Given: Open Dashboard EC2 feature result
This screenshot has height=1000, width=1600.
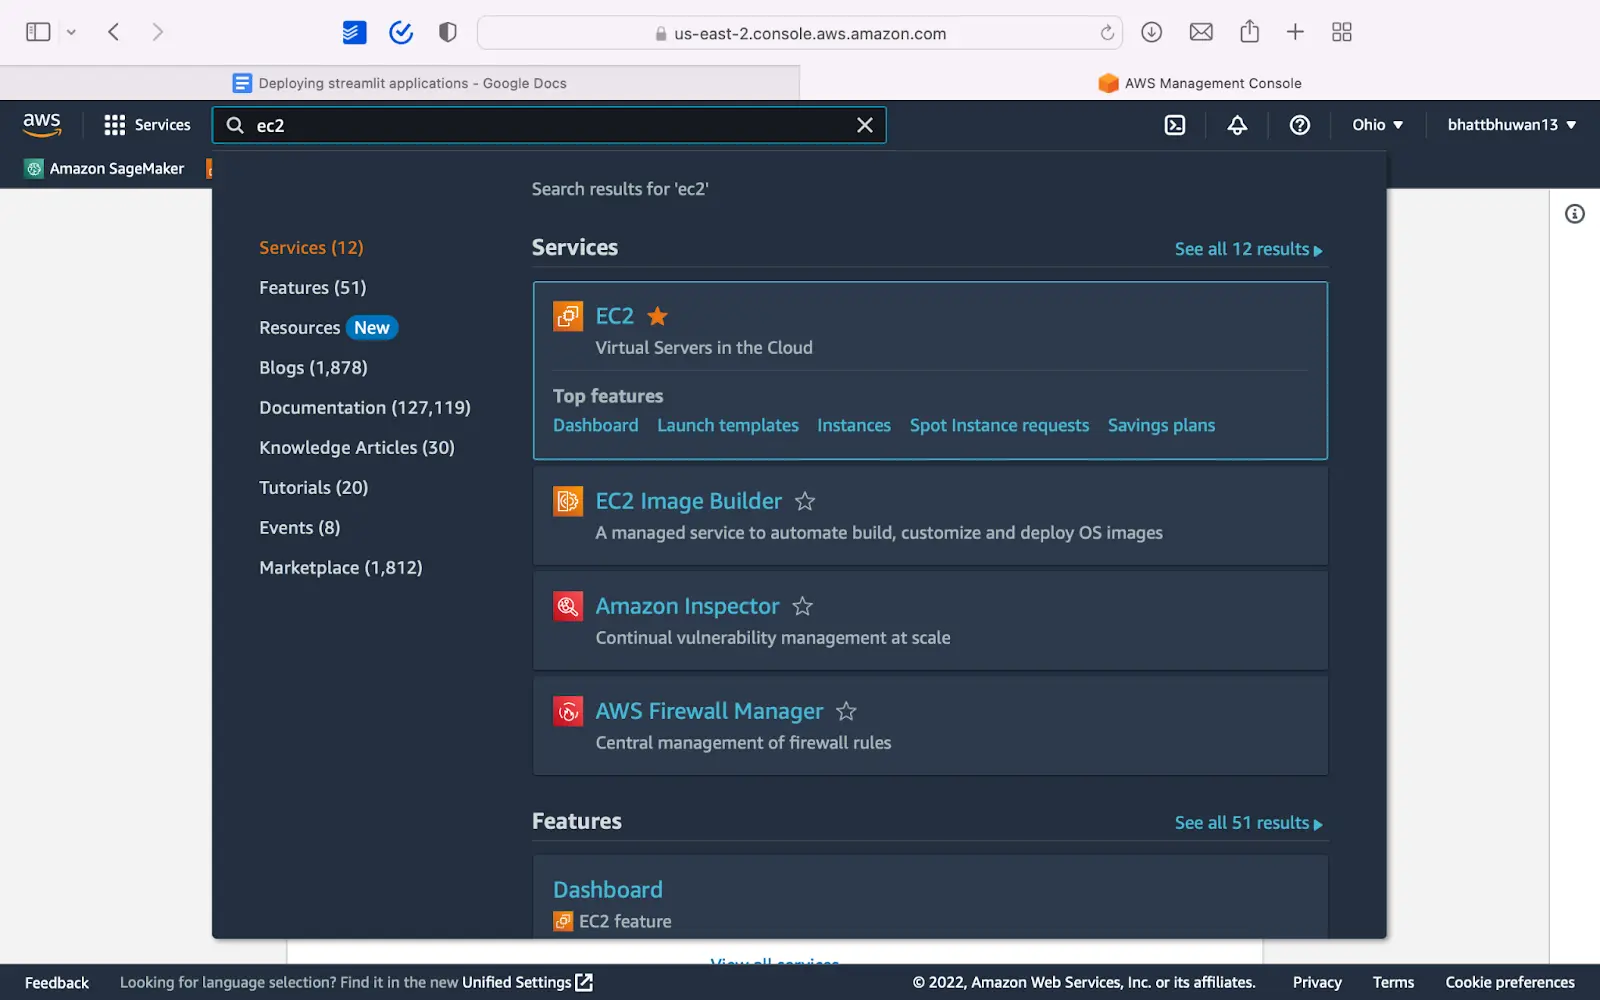Looking at the screenshot, I should pyautogui.click(x=608, y=890).
